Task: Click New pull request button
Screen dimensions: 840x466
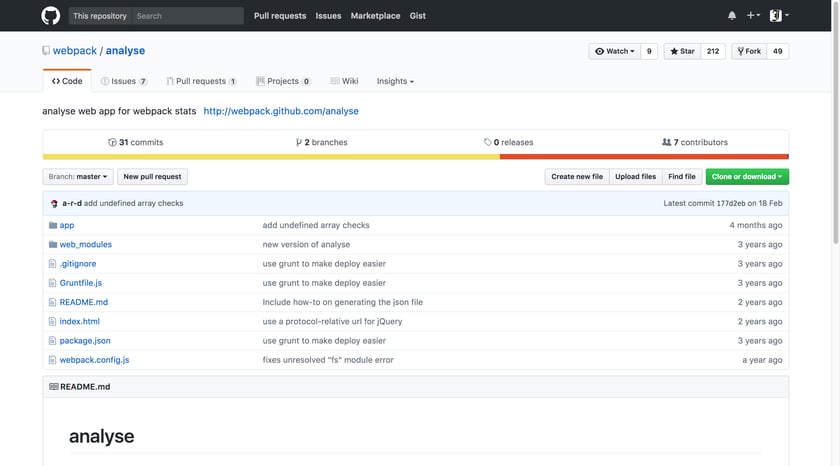Action: (x=152, y=177)
